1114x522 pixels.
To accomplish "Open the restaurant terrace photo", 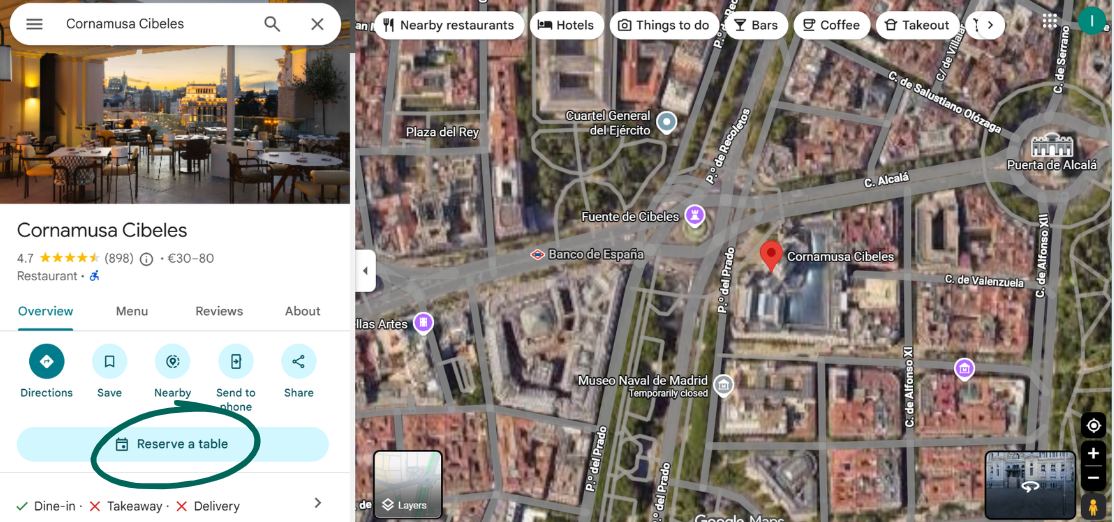I will tap(175, 124).
